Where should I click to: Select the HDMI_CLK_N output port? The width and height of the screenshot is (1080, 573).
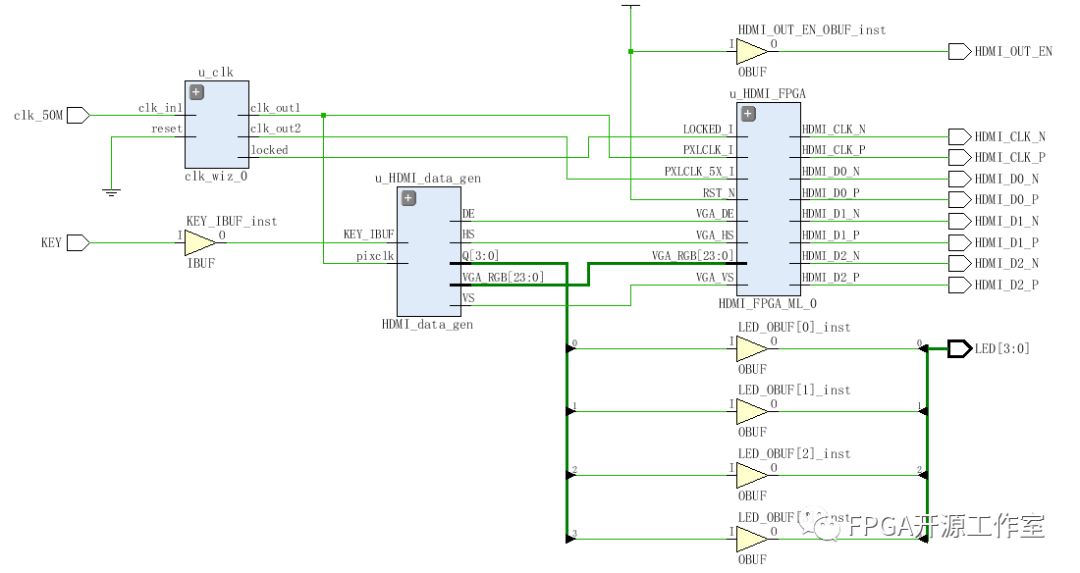pyautogui.click(x=959, y=136)
